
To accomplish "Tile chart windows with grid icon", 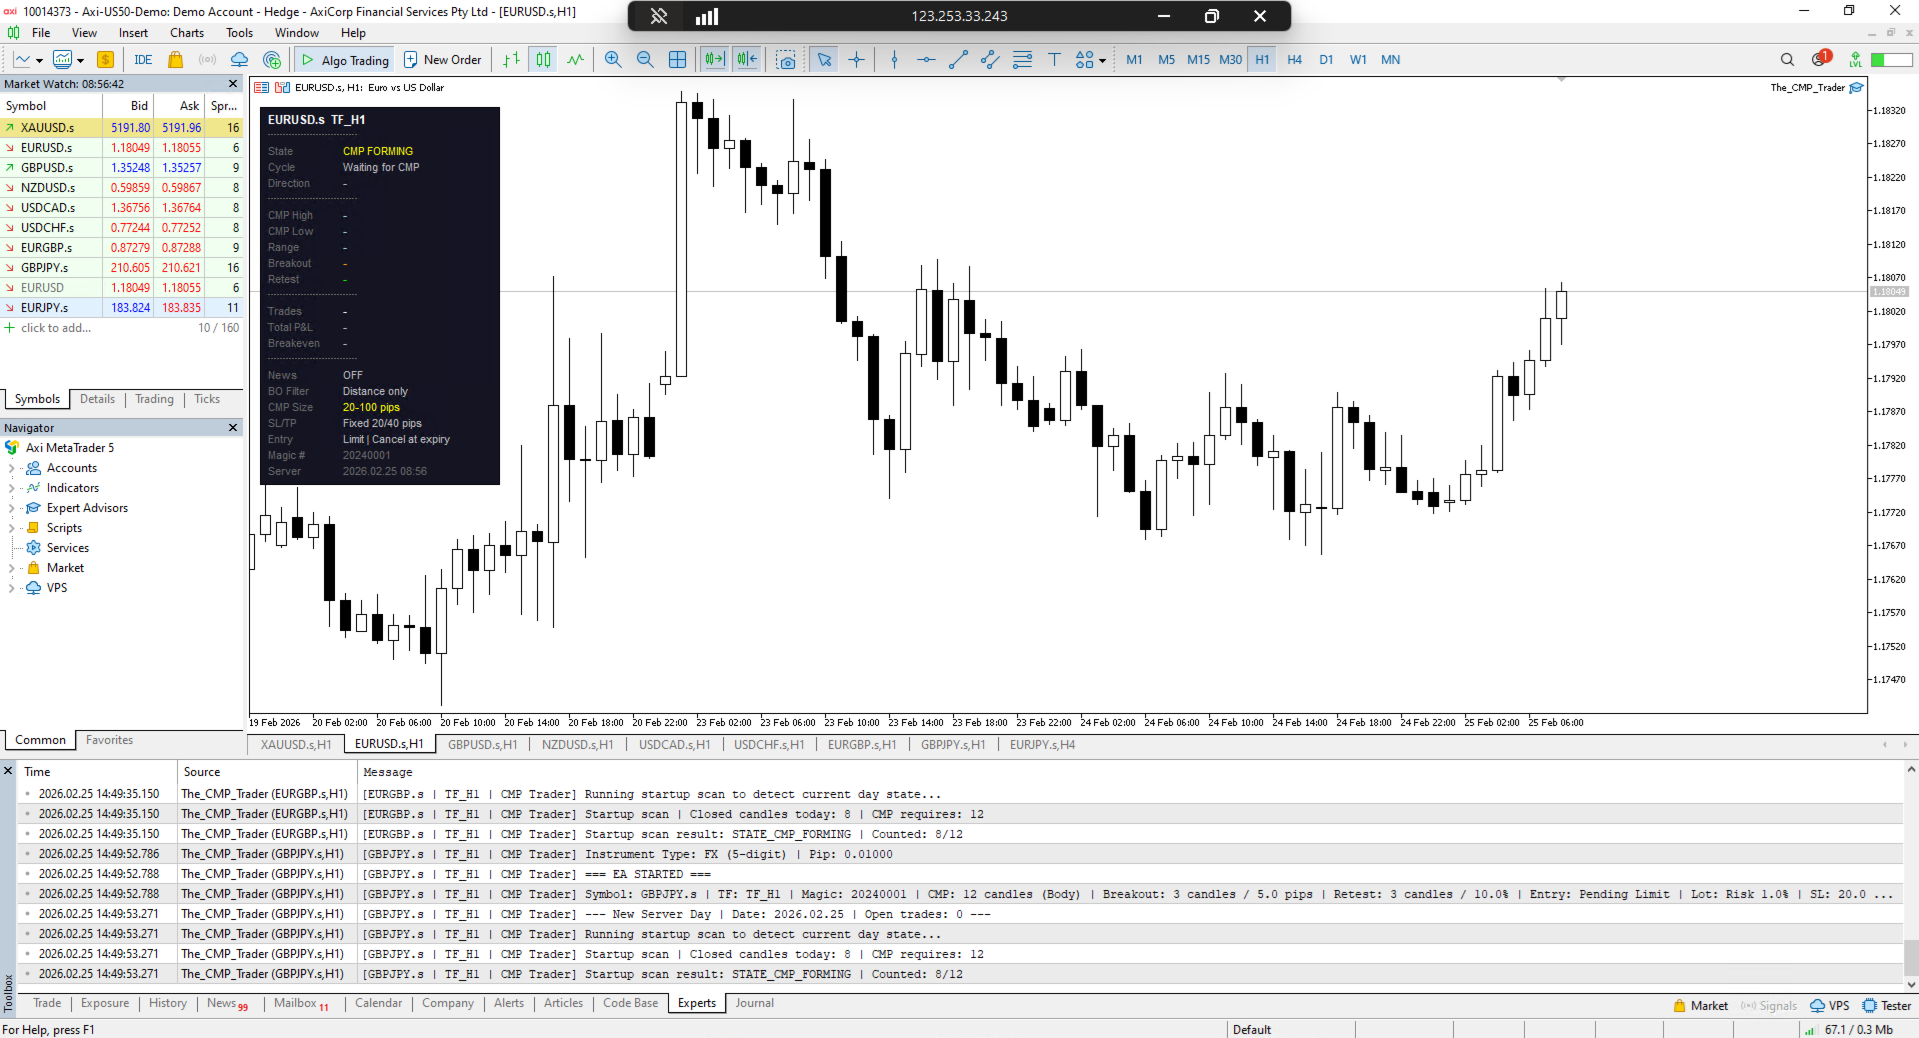I will point(677,60).
